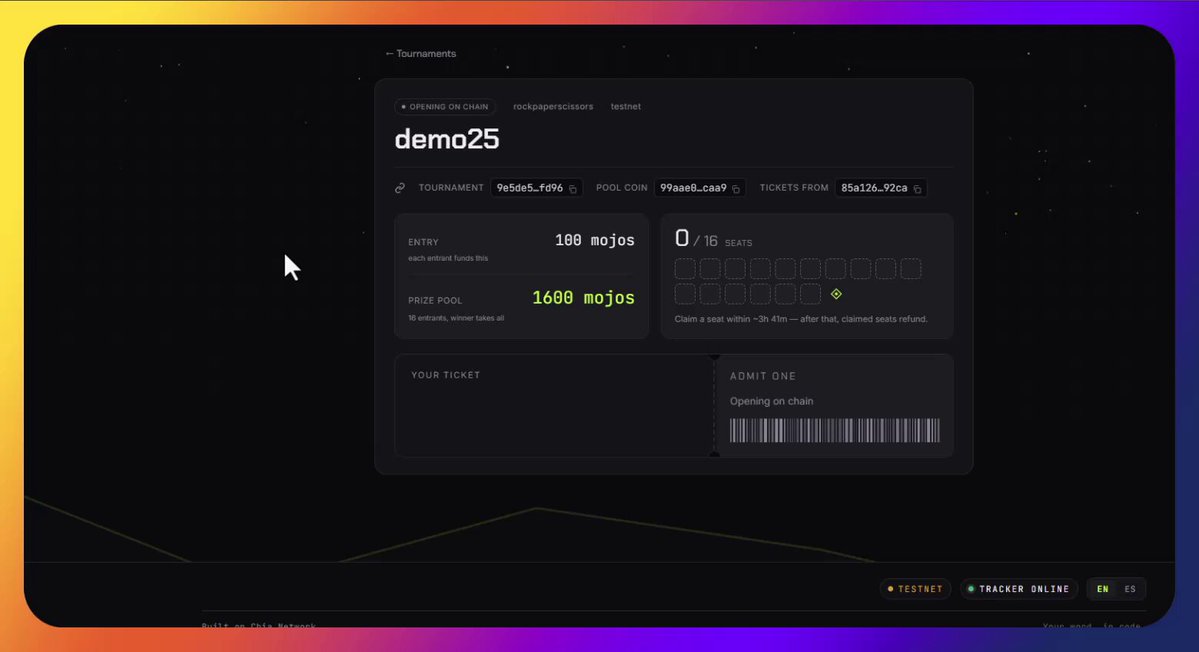Click the pool coin hash 99aae0…caa9 field
1199x652 pixels.
coord(700,188)
